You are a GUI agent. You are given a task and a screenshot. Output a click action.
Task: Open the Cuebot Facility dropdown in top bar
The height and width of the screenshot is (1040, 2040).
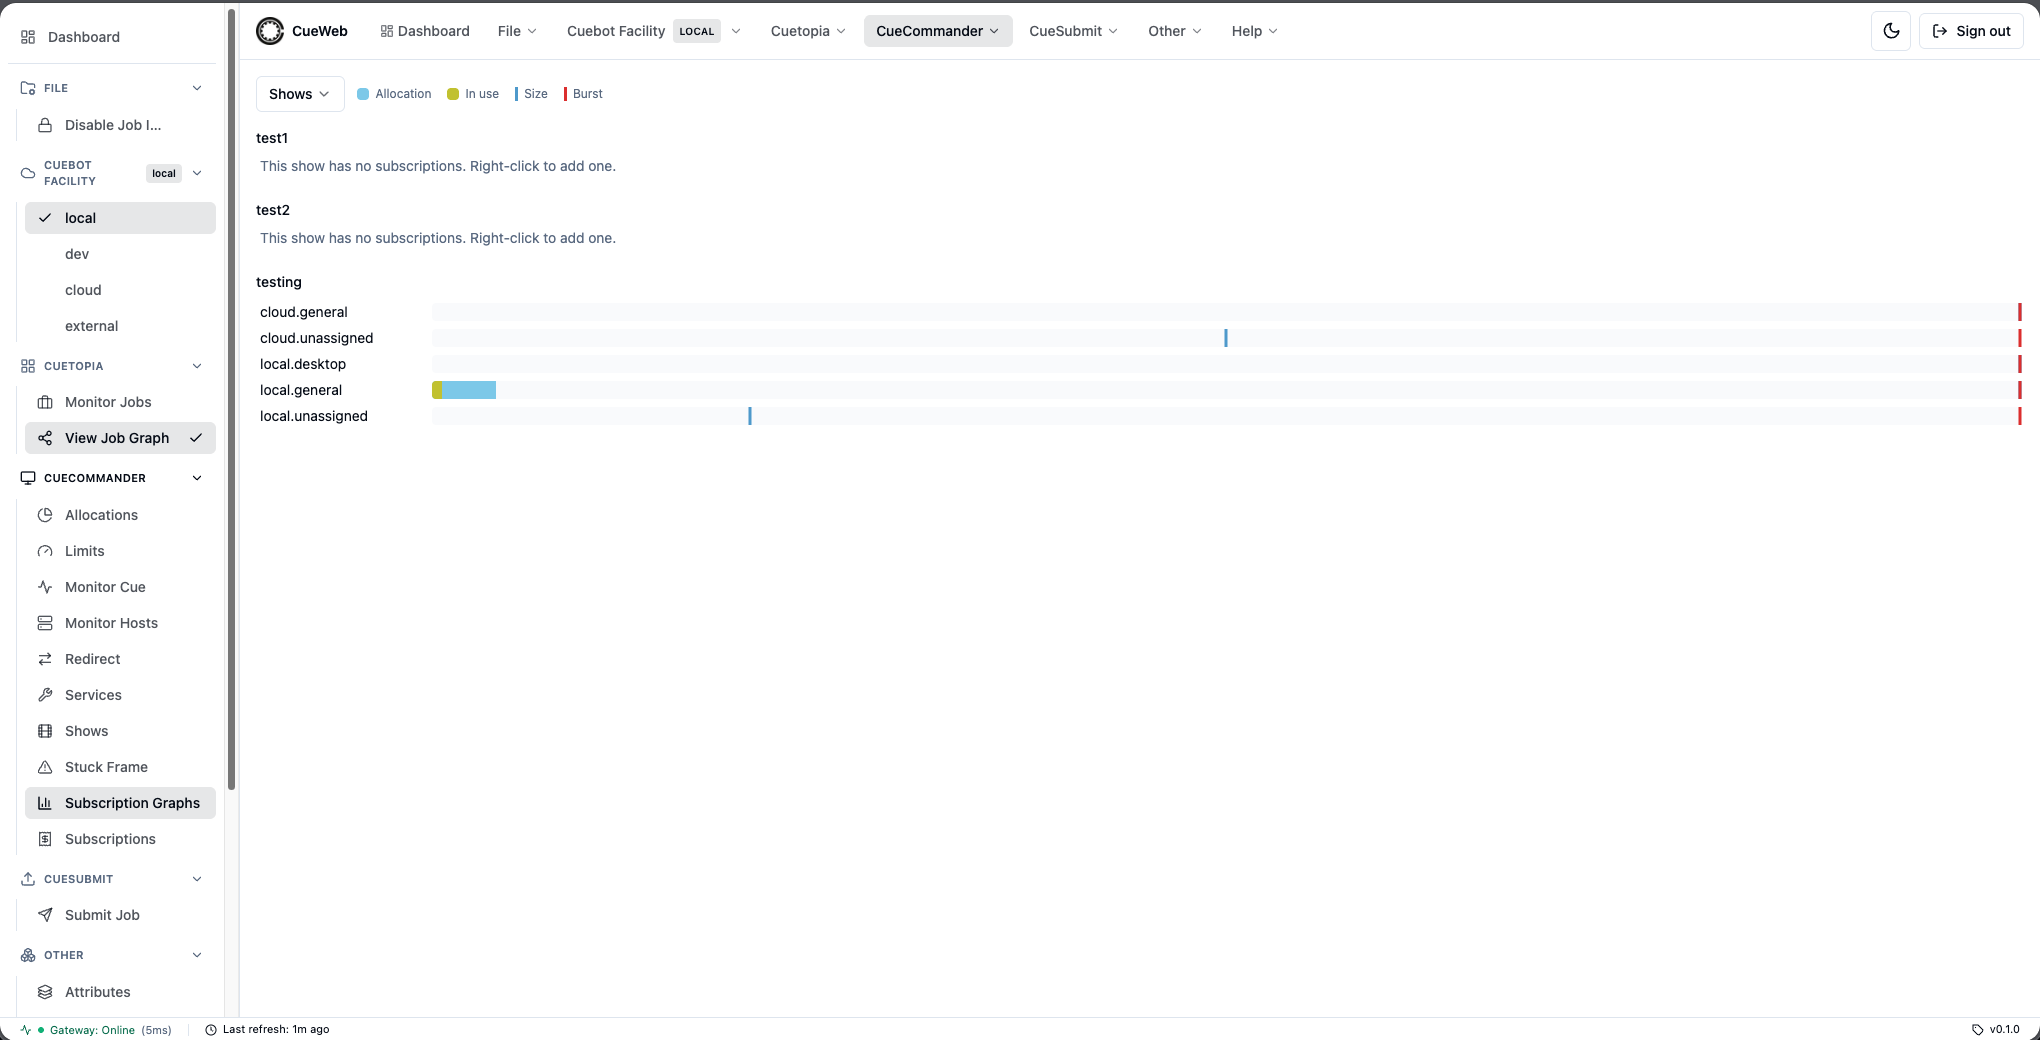point(654,31)
